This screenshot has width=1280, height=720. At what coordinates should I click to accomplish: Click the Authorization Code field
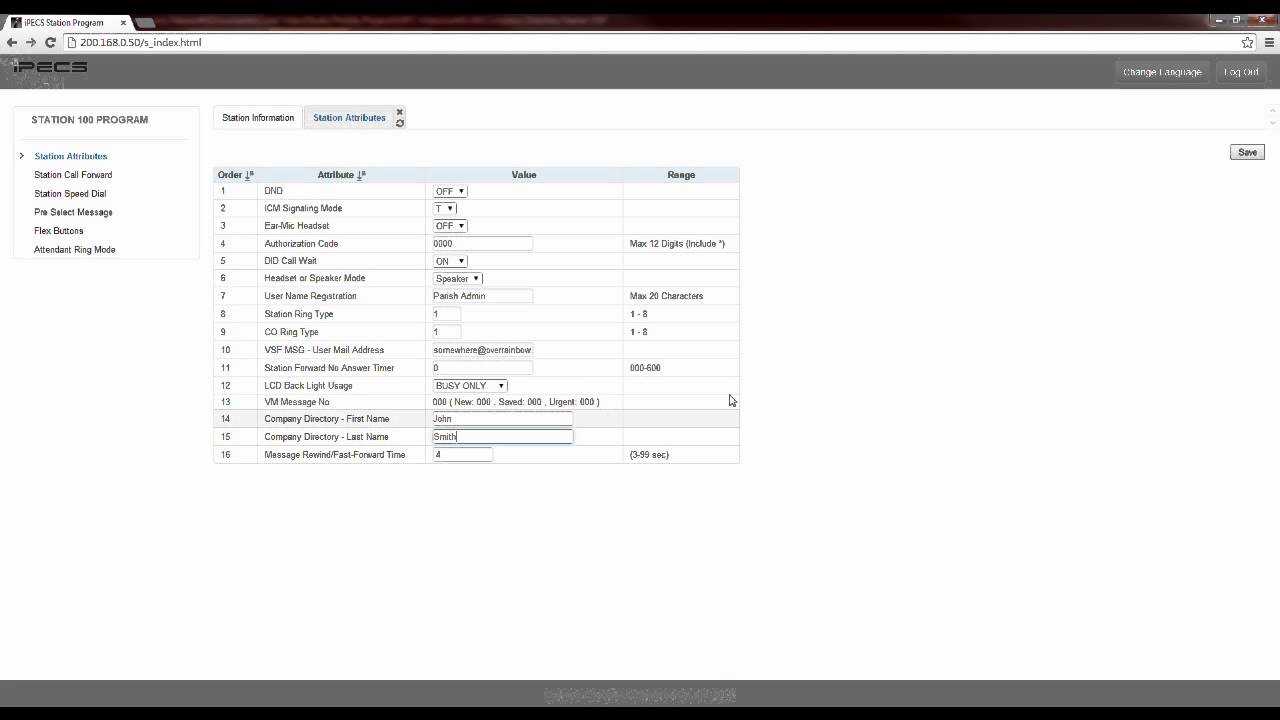click(482, 244)
